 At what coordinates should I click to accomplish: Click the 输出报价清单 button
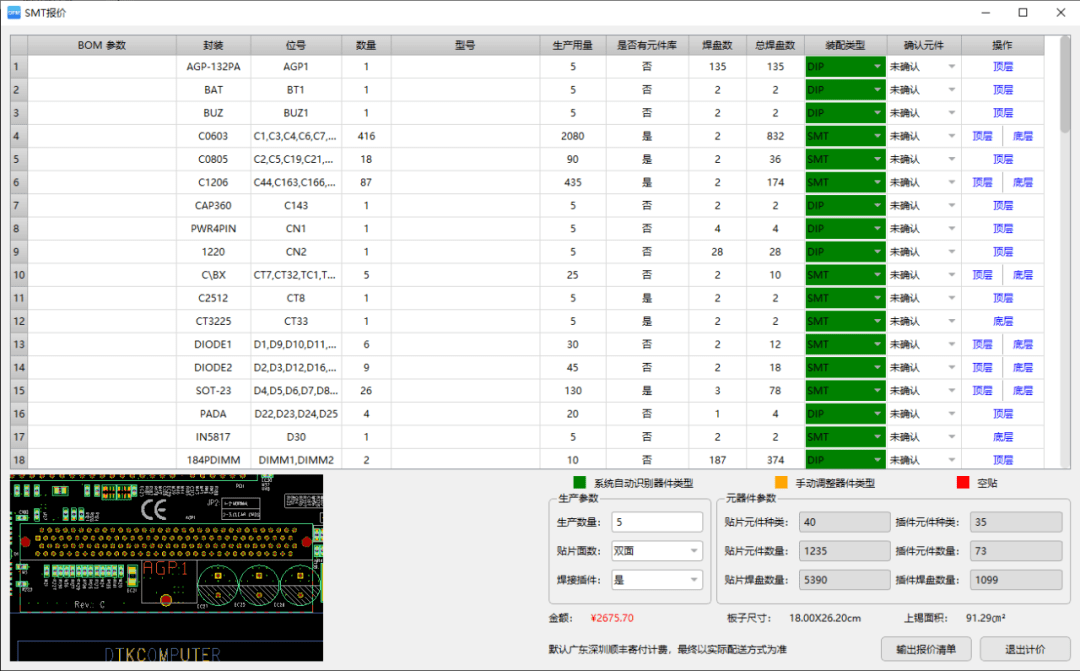tap(926, 649)
